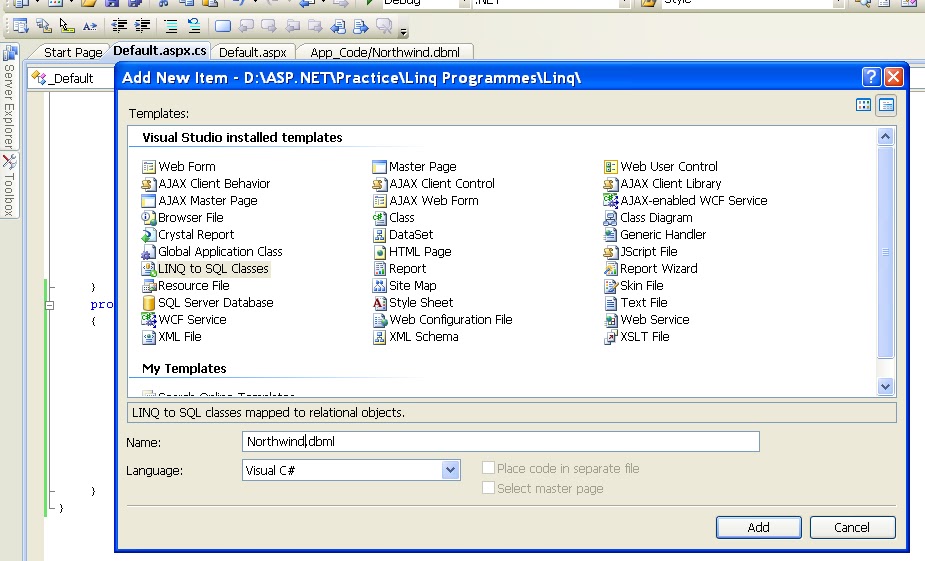This screenshot has width=925, height=561.
Task: Click Increase Line Indent toolbar icon
Action: click(x=142, y=25)
